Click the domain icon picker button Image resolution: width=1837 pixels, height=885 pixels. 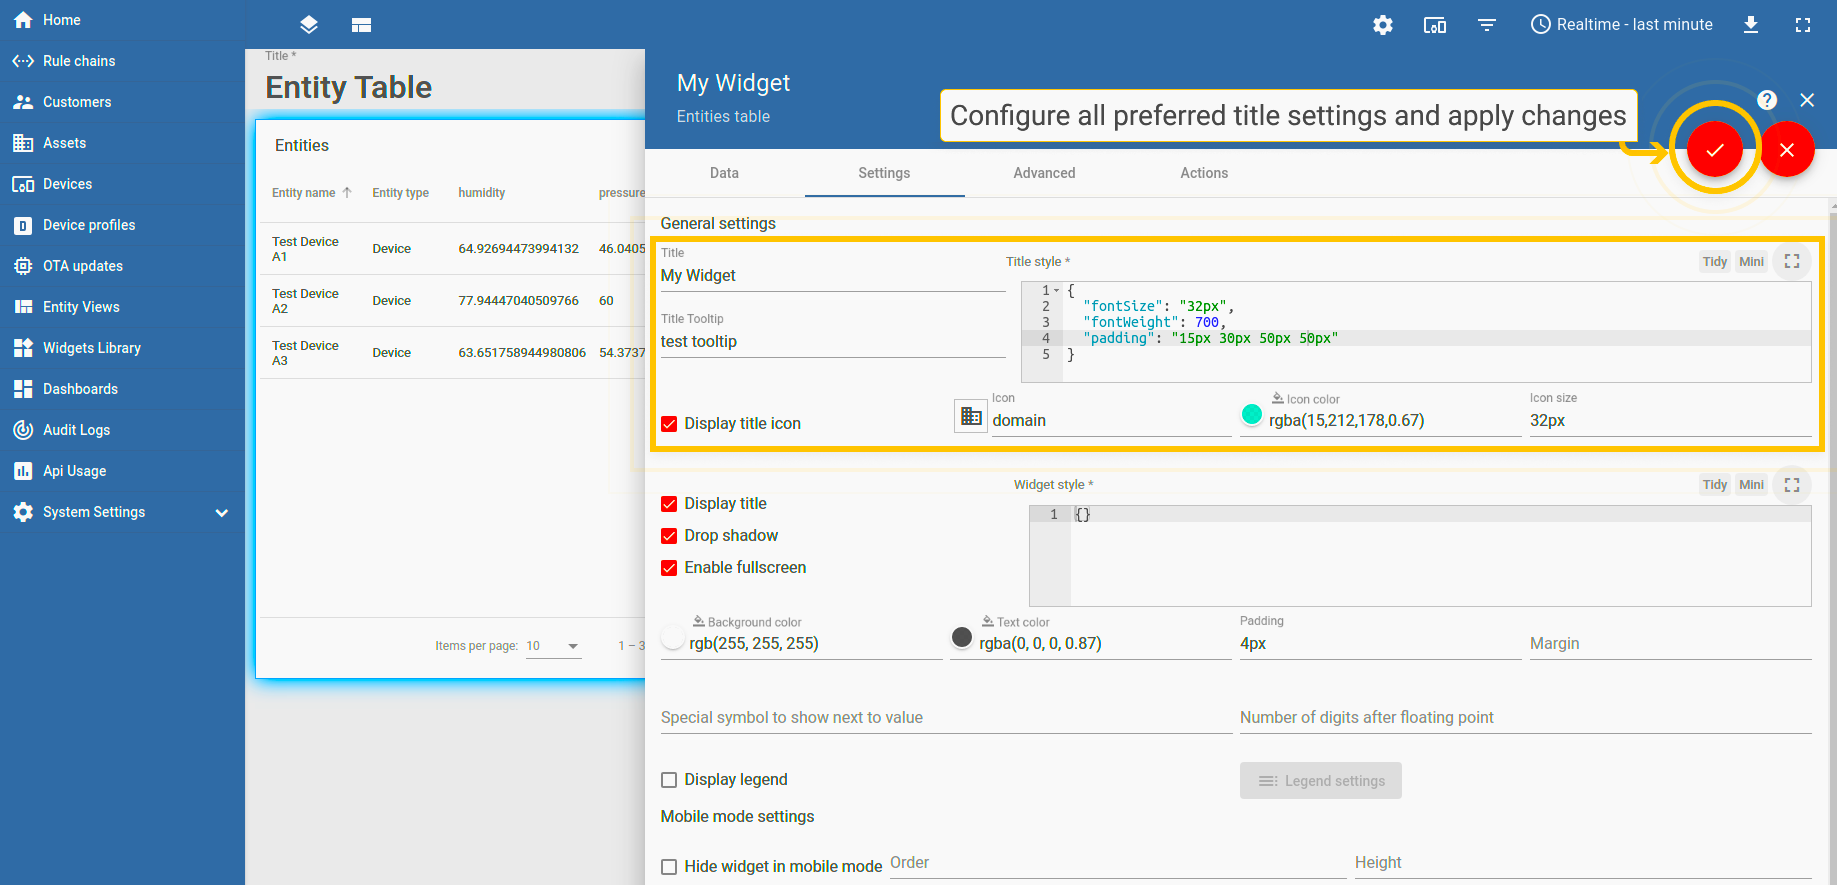click(970, 416)
